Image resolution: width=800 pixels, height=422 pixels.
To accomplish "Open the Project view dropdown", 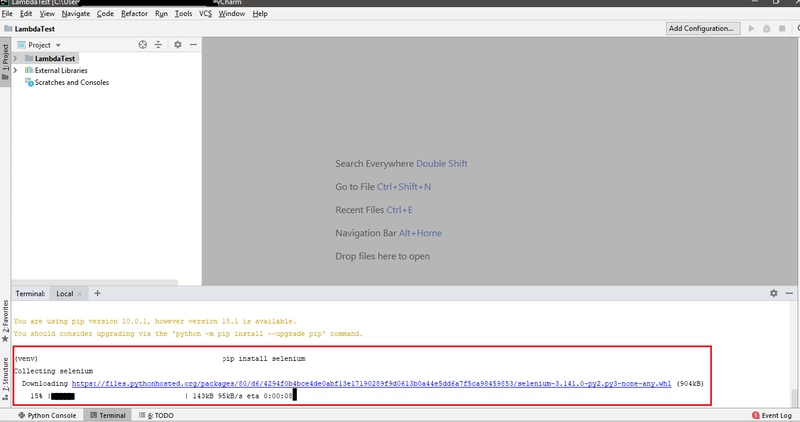I will coord(44,45).
